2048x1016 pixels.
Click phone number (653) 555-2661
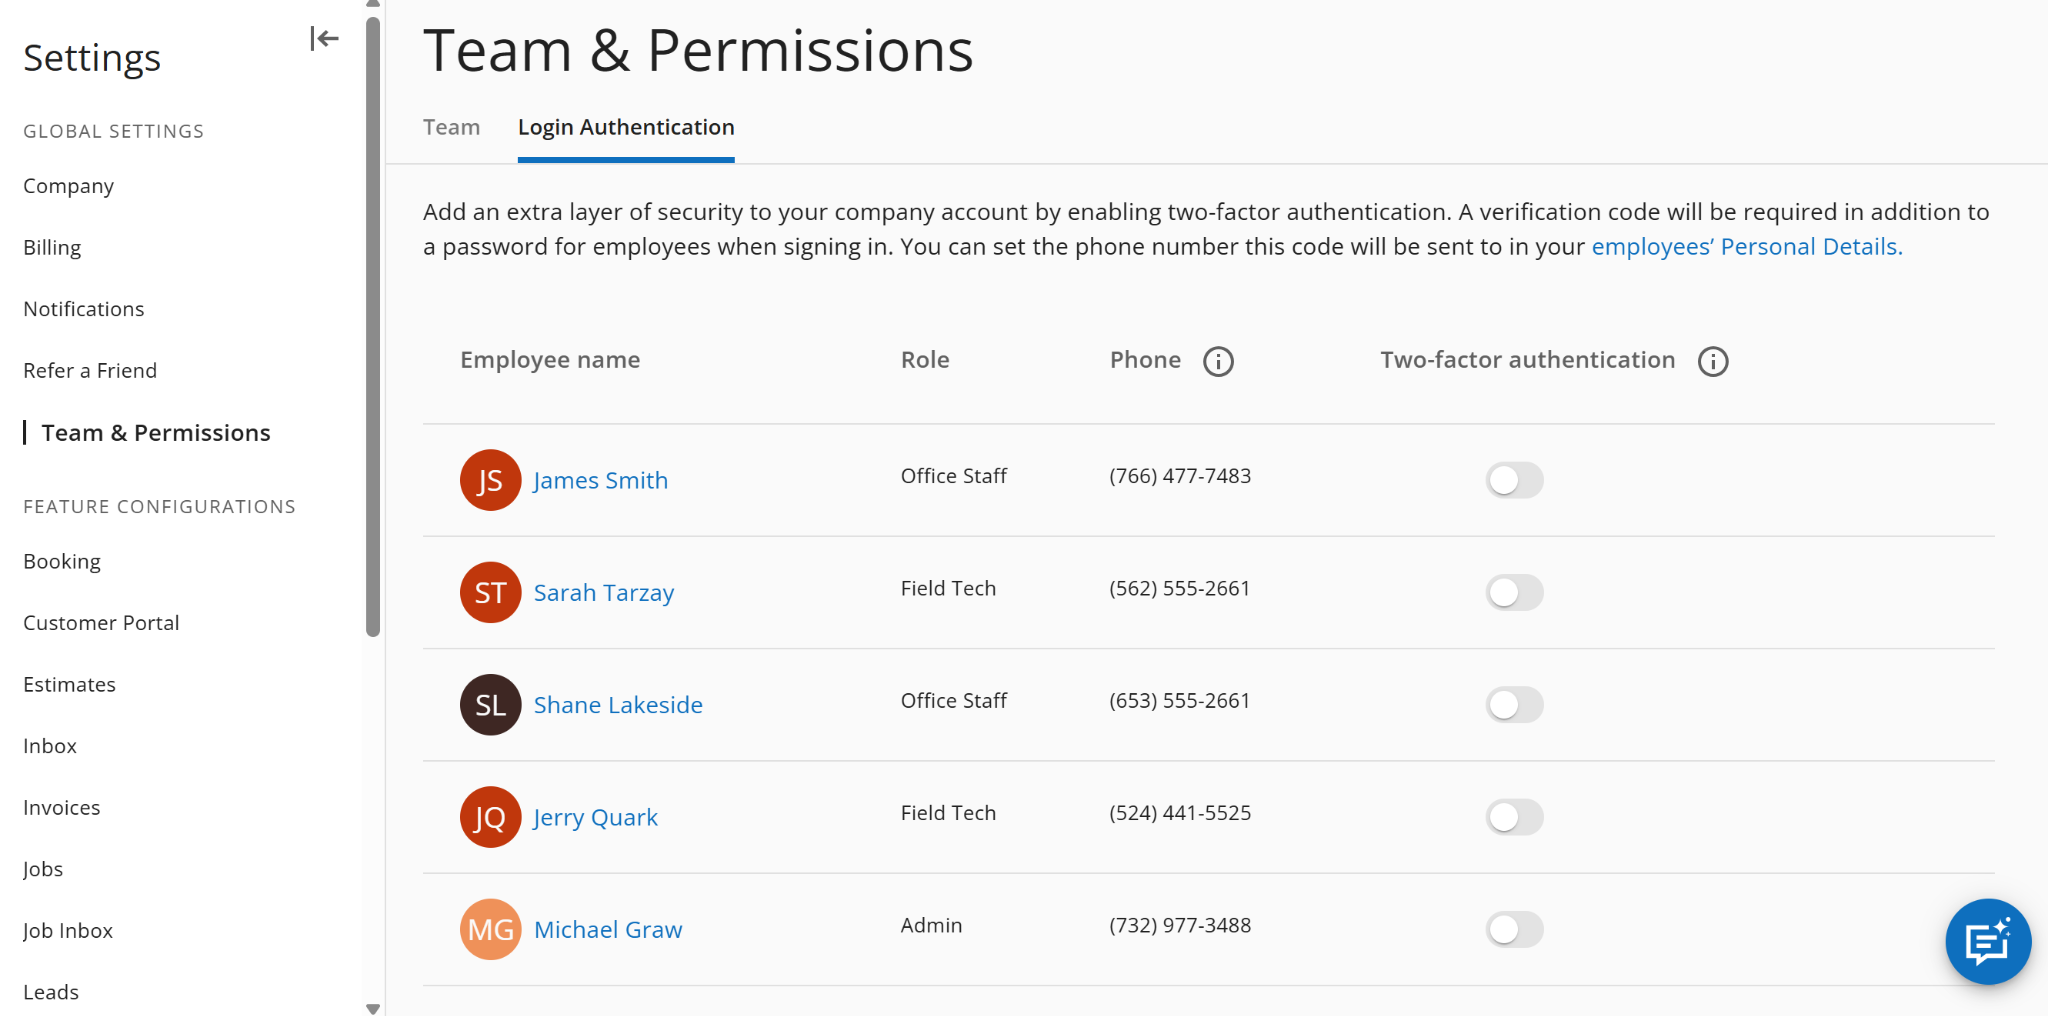[1180, 701]
